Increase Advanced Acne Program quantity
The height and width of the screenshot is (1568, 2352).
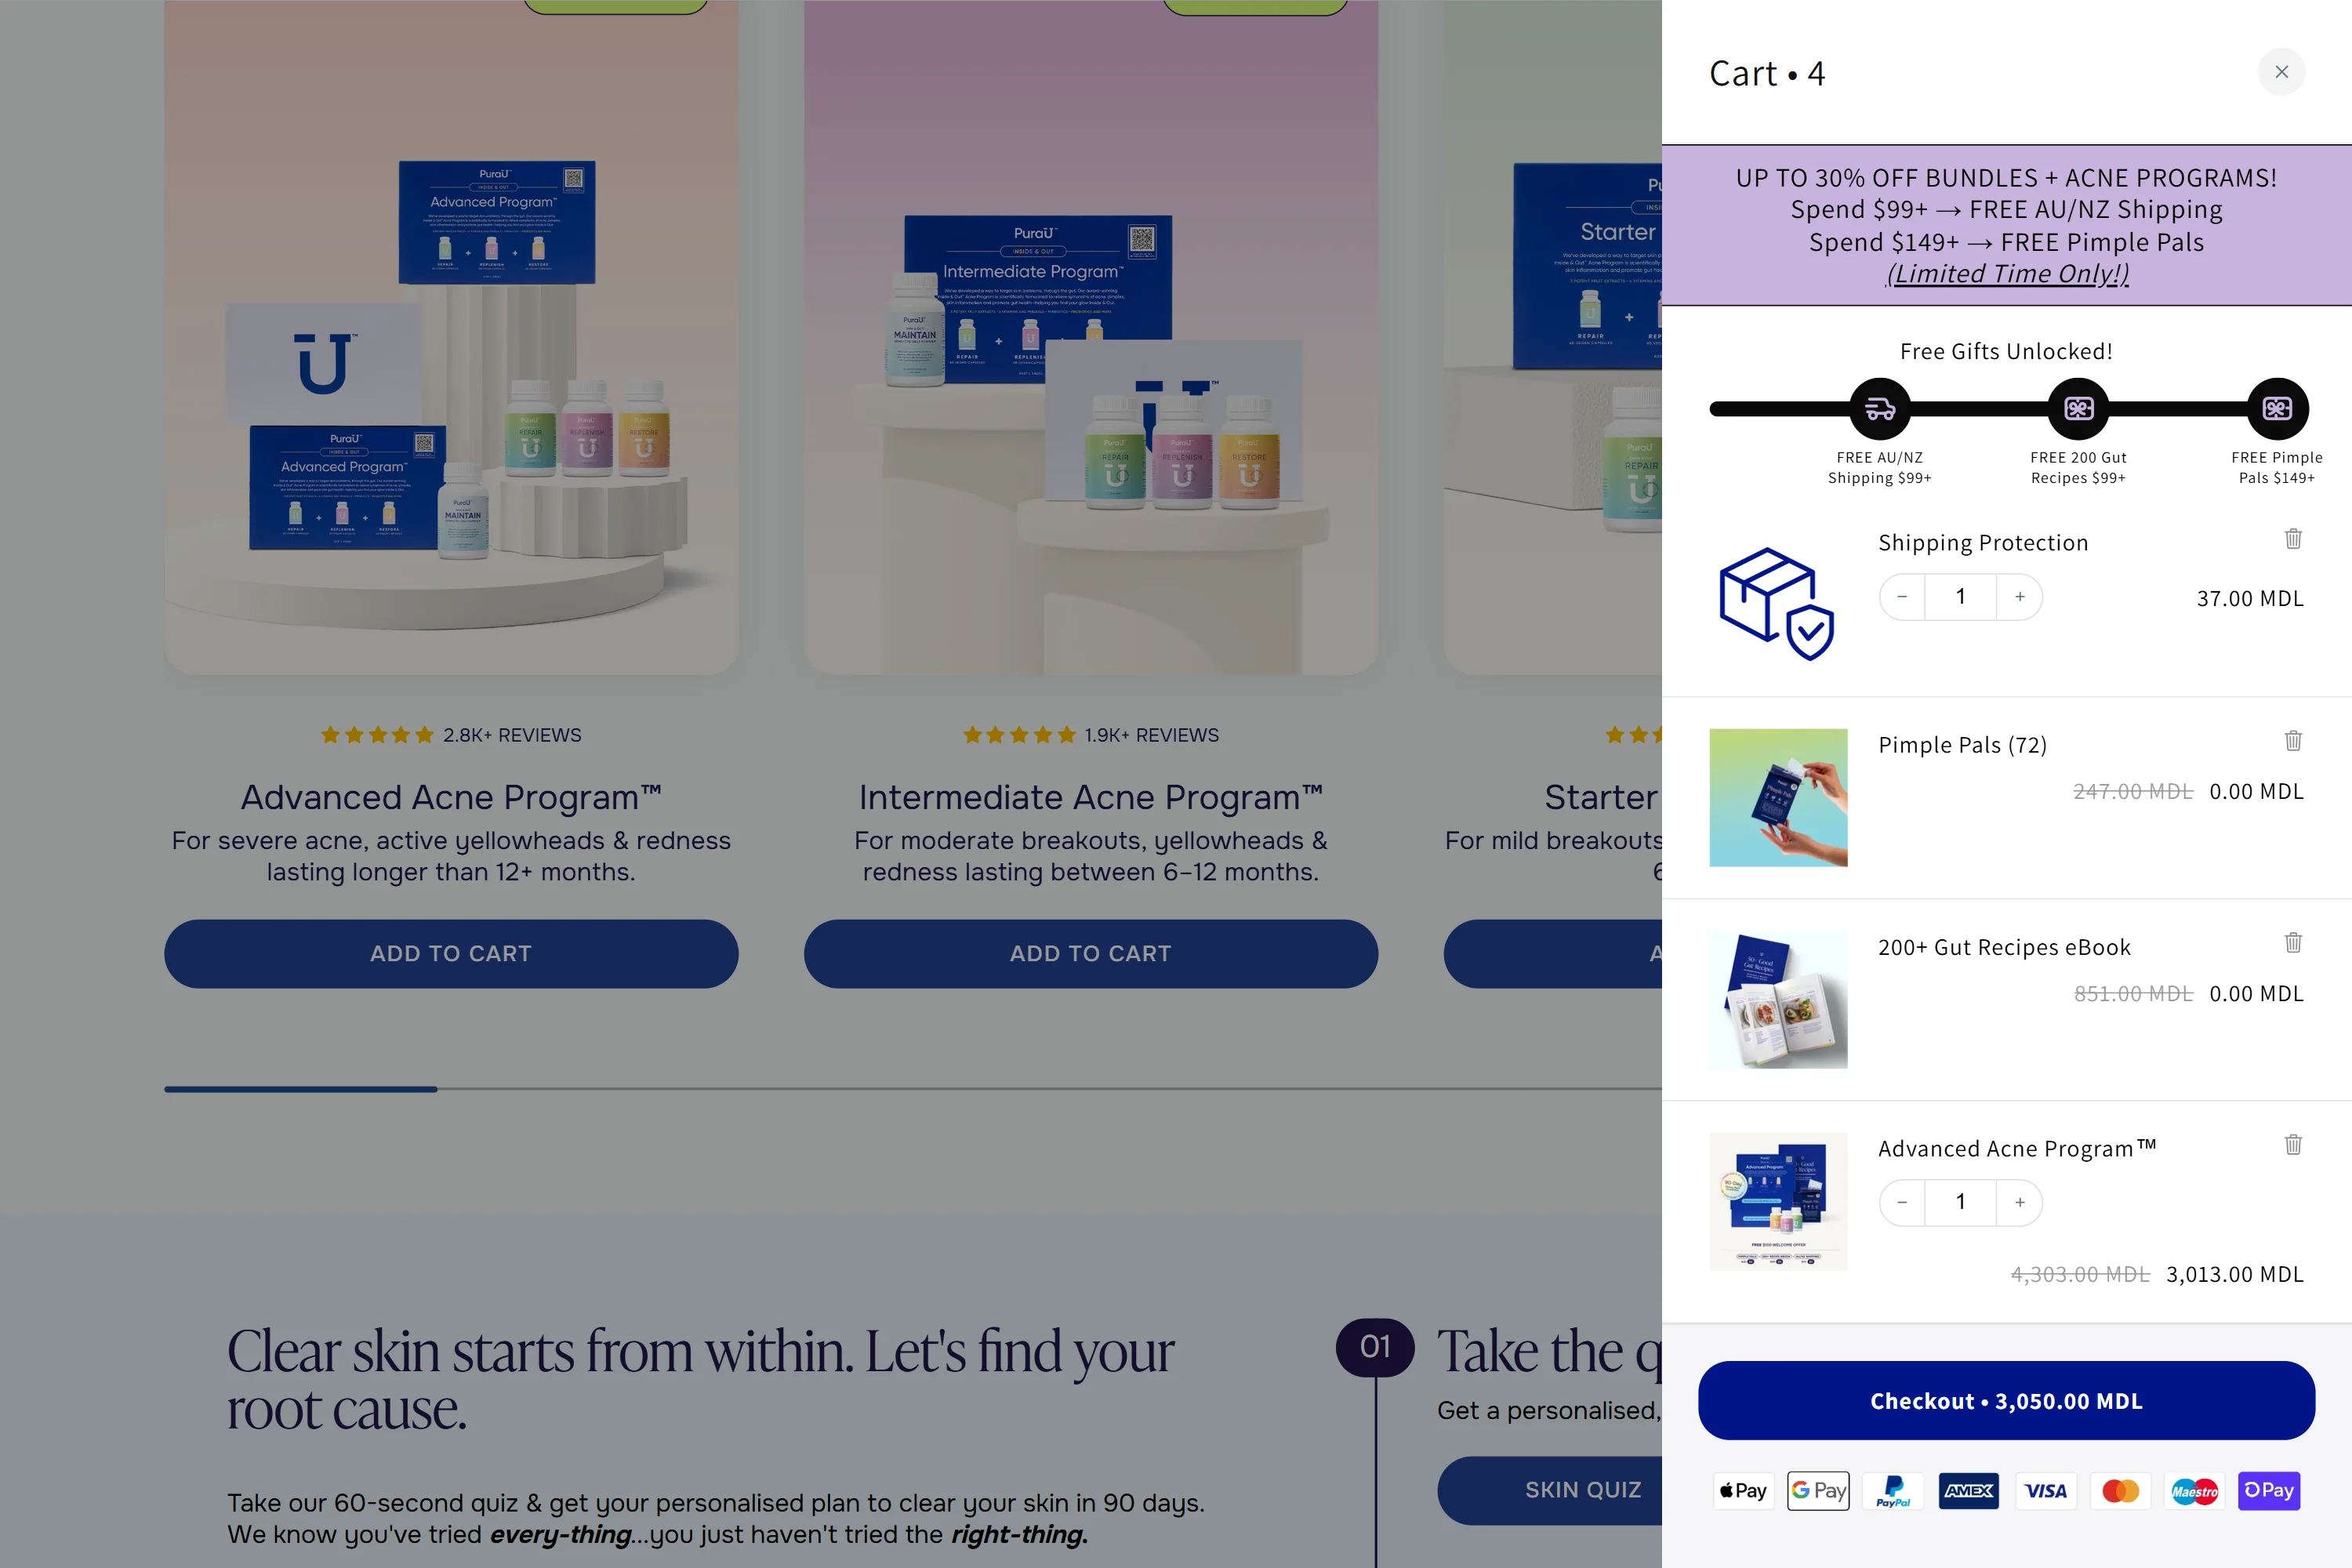tap(2019, 1202)
